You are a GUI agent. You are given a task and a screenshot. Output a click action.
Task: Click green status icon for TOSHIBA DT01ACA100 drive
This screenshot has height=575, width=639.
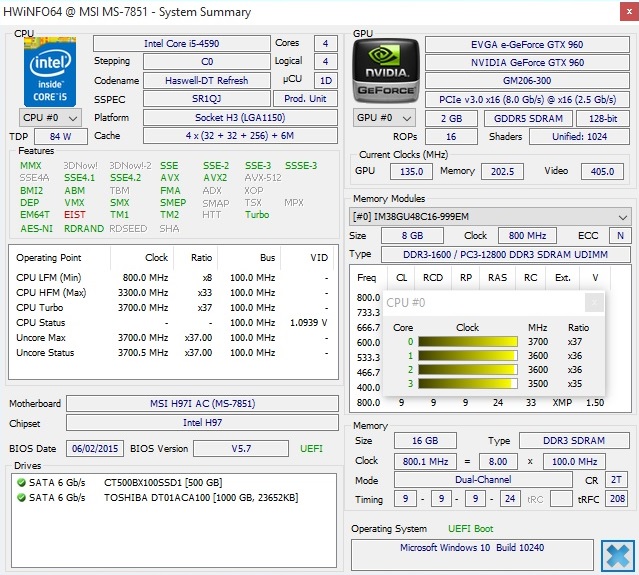pyautogui.click(x=21, y=498)
